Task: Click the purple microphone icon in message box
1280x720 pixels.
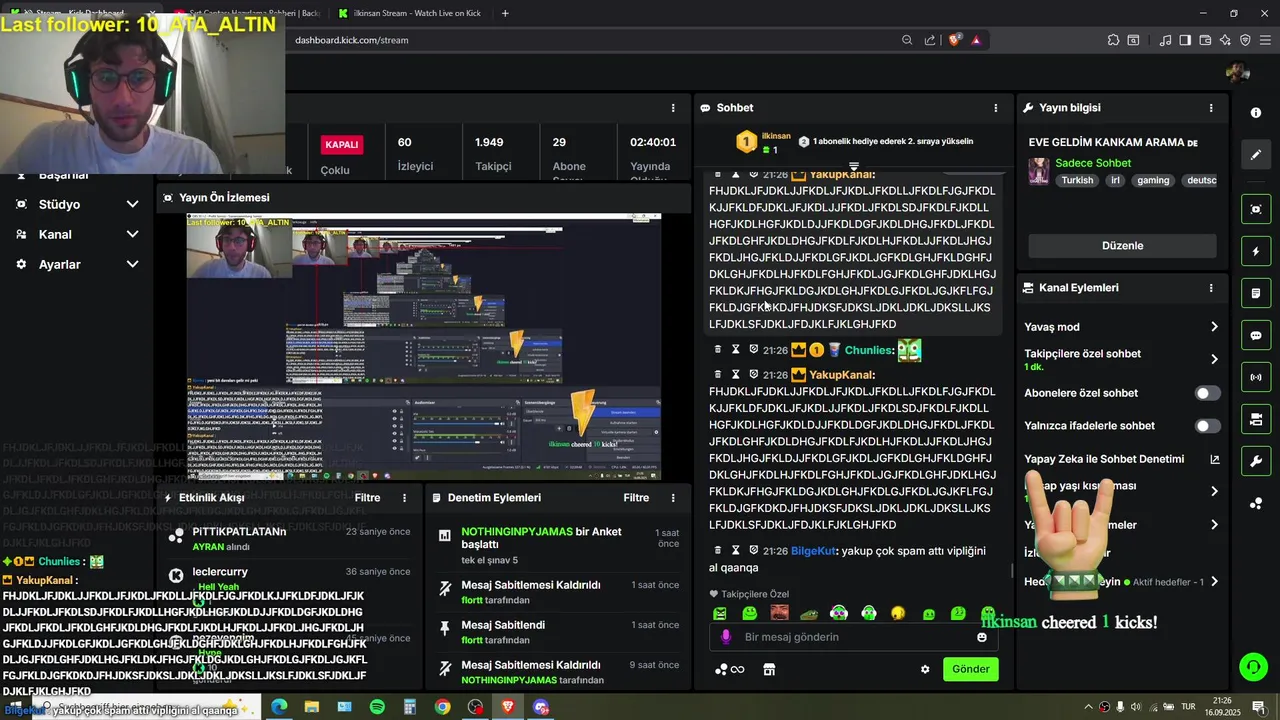Action: point(726,637)
